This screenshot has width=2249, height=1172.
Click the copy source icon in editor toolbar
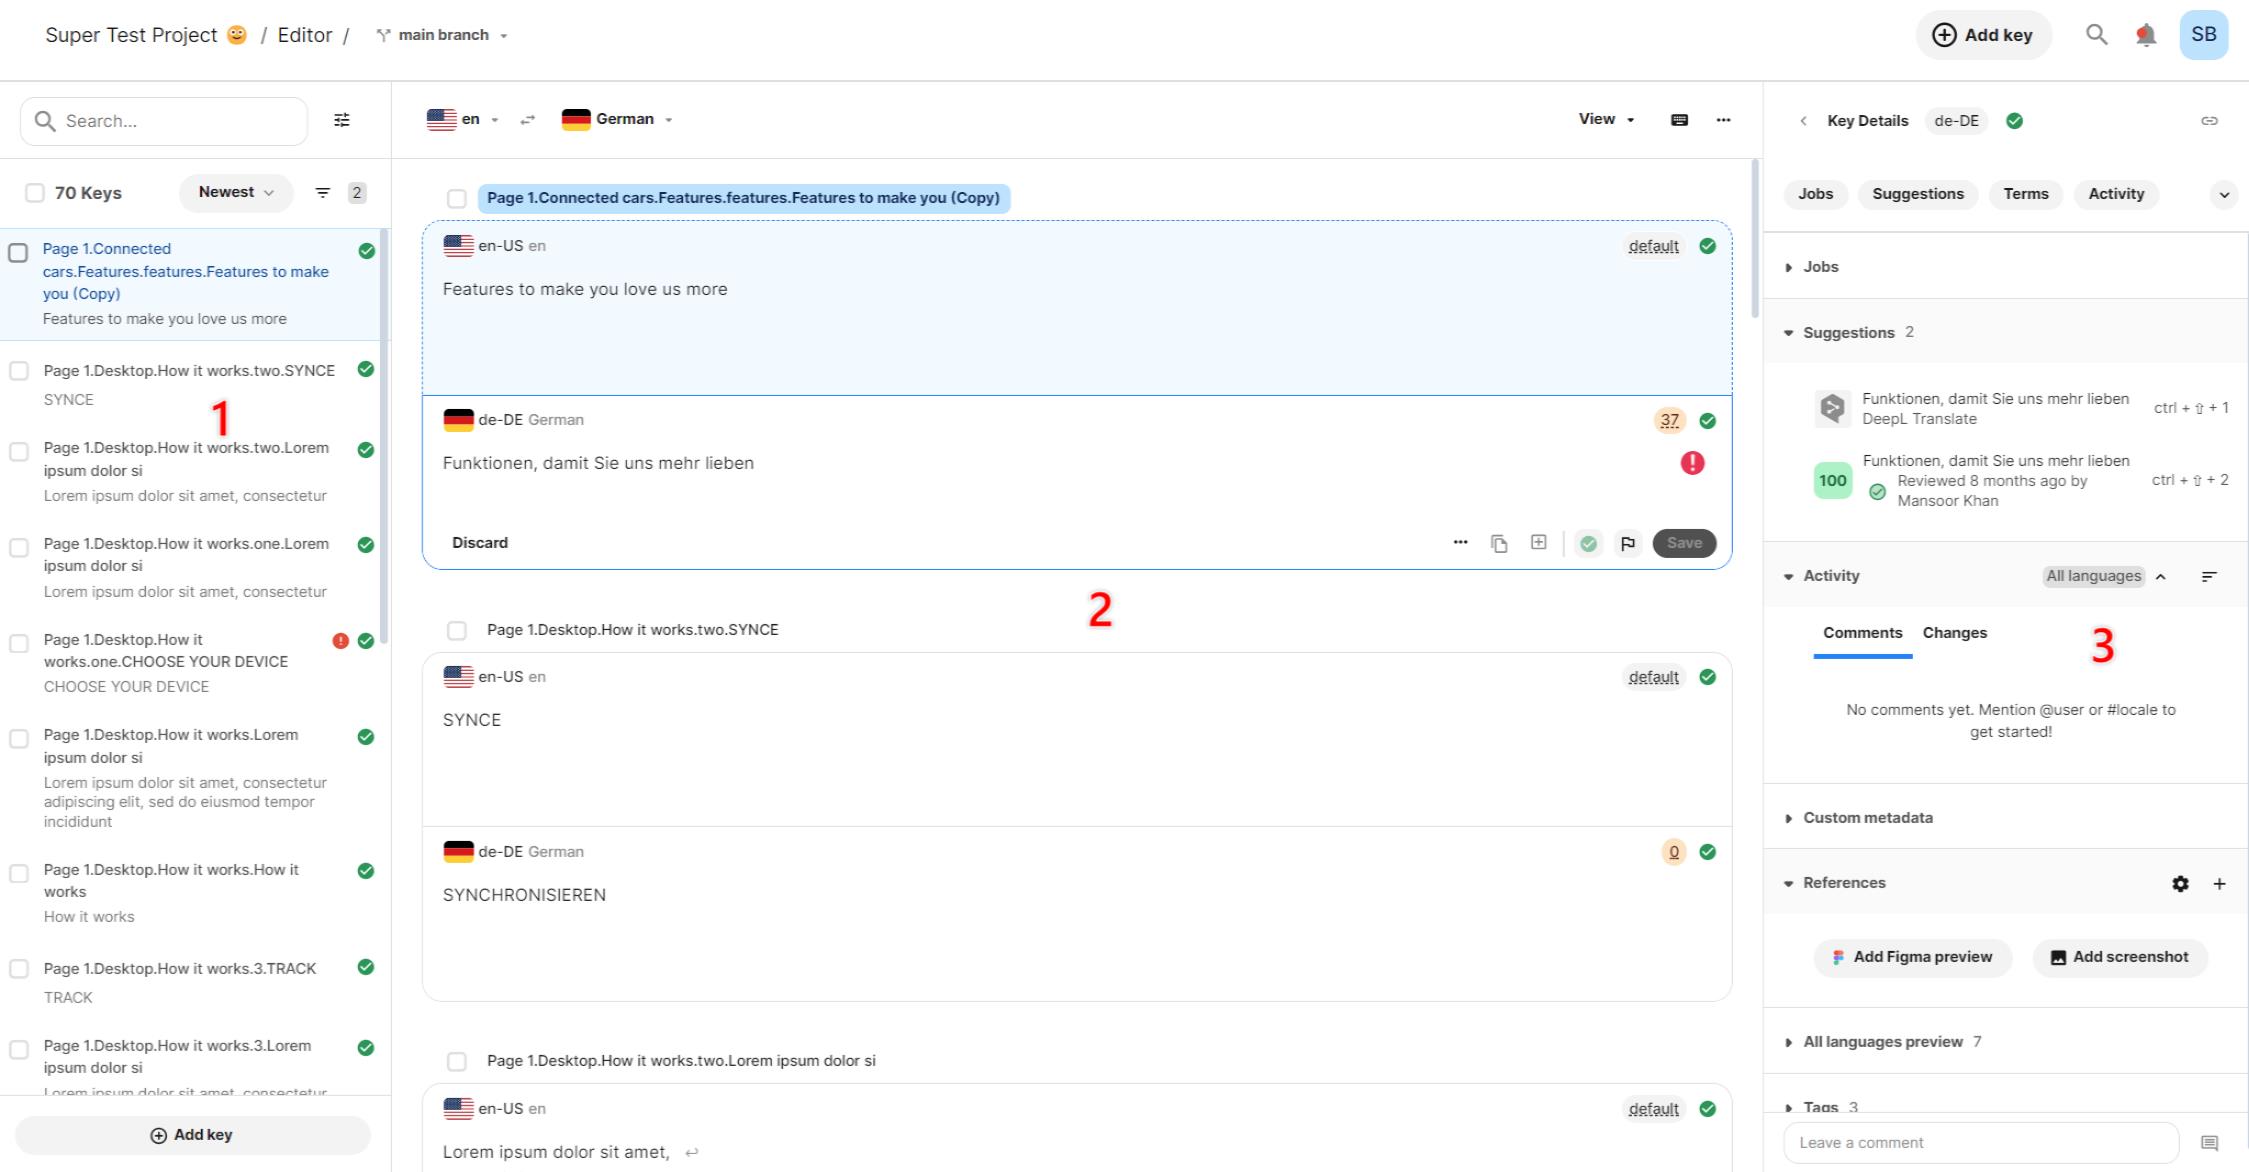[x=1498, y=543]
